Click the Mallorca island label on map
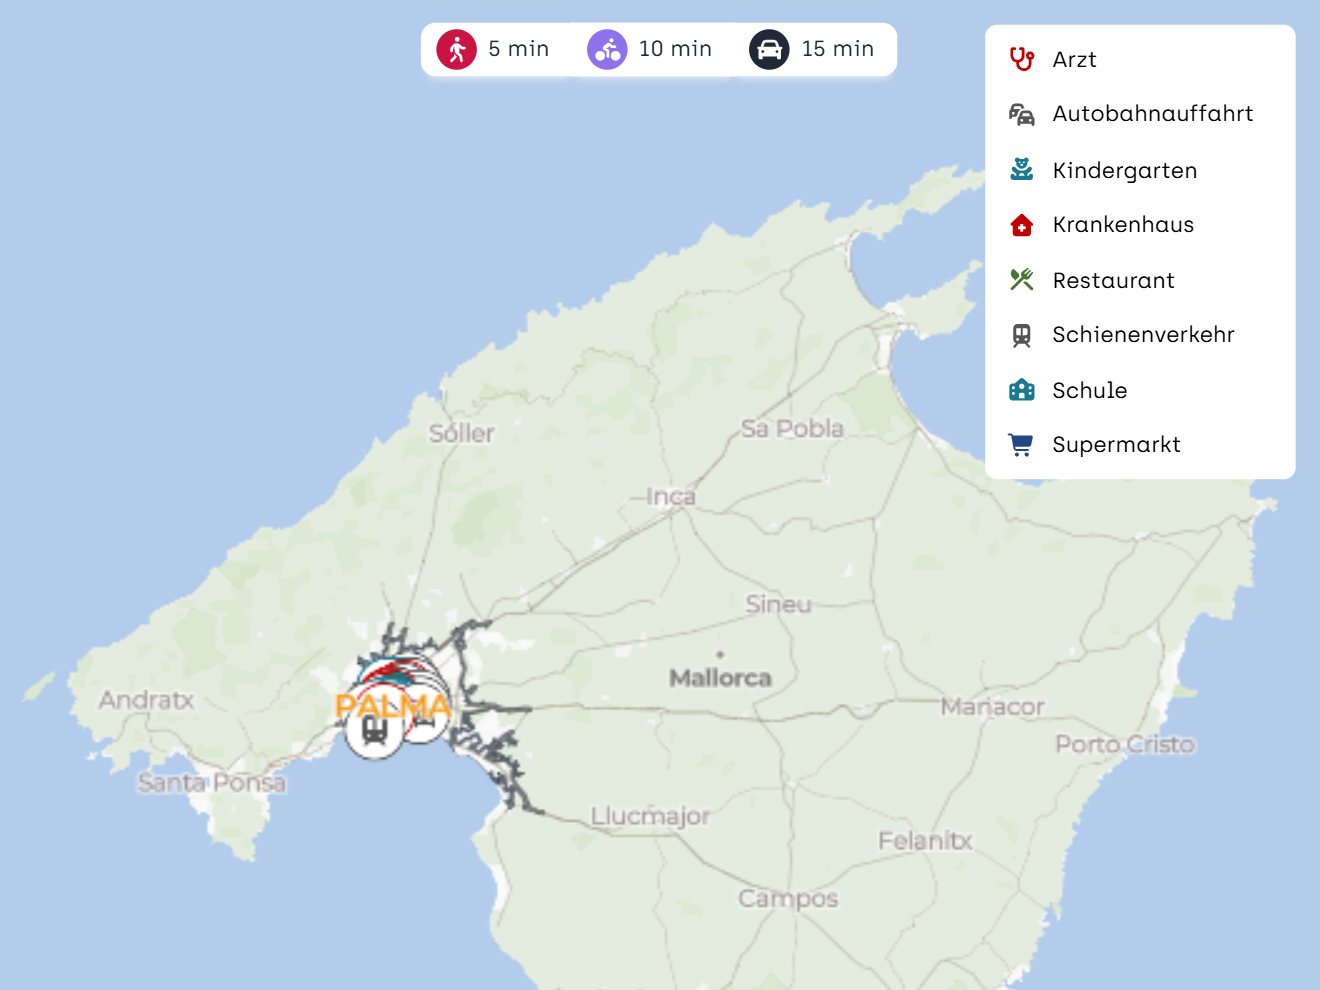 [x=720, y=678]
